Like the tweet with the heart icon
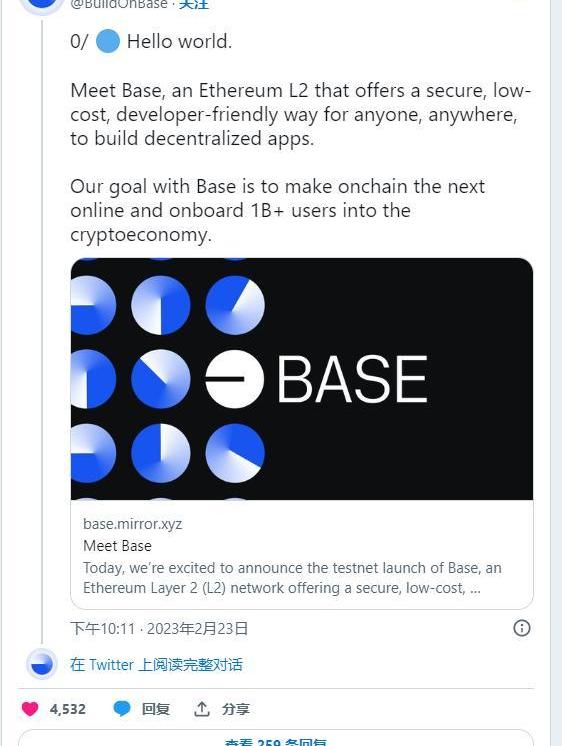This screenshot has height=746, width=562. (x=30, y=708)
